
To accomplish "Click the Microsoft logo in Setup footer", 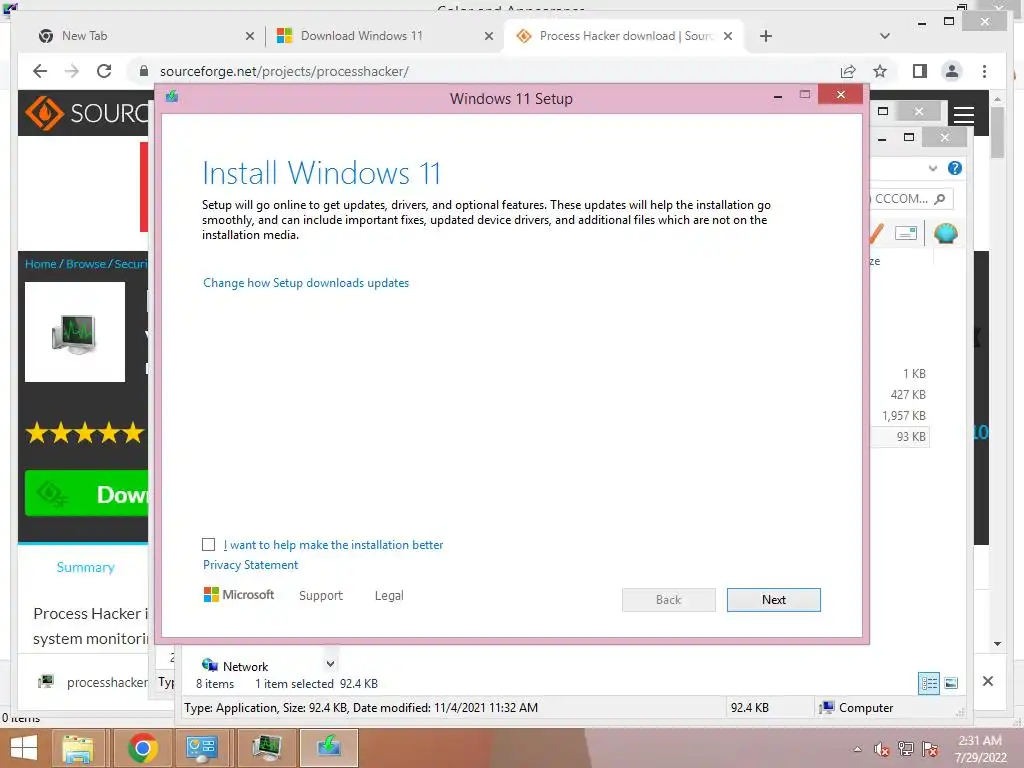I will [x=238, y=595].
